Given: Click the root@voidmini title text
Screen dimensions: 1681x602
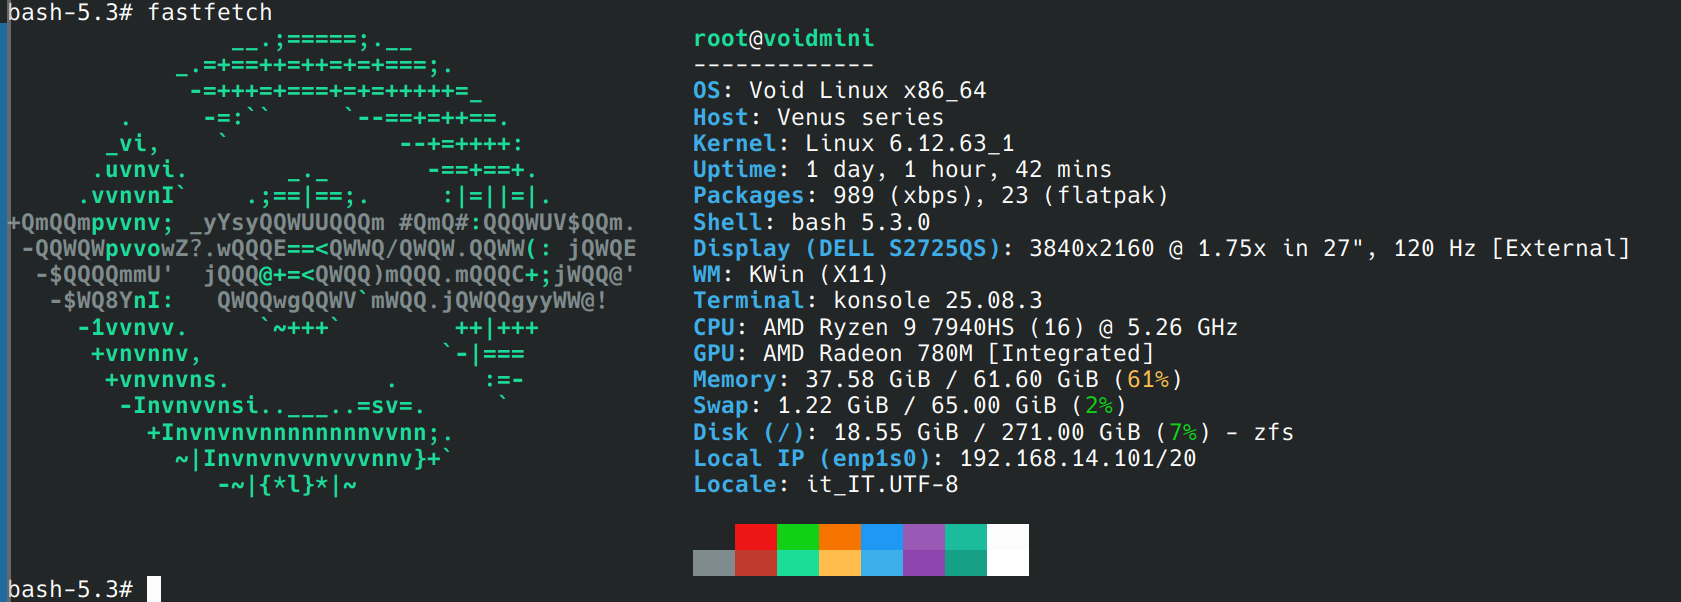Looking at the screenshot, I should click(x=783, y=38).
